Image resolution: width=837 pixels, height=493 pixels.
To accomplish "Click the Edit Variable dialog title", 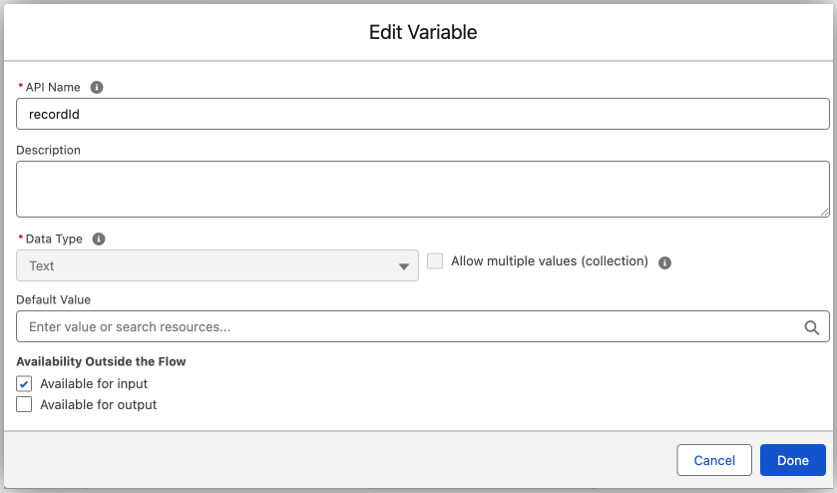I will tap(423, 32).
